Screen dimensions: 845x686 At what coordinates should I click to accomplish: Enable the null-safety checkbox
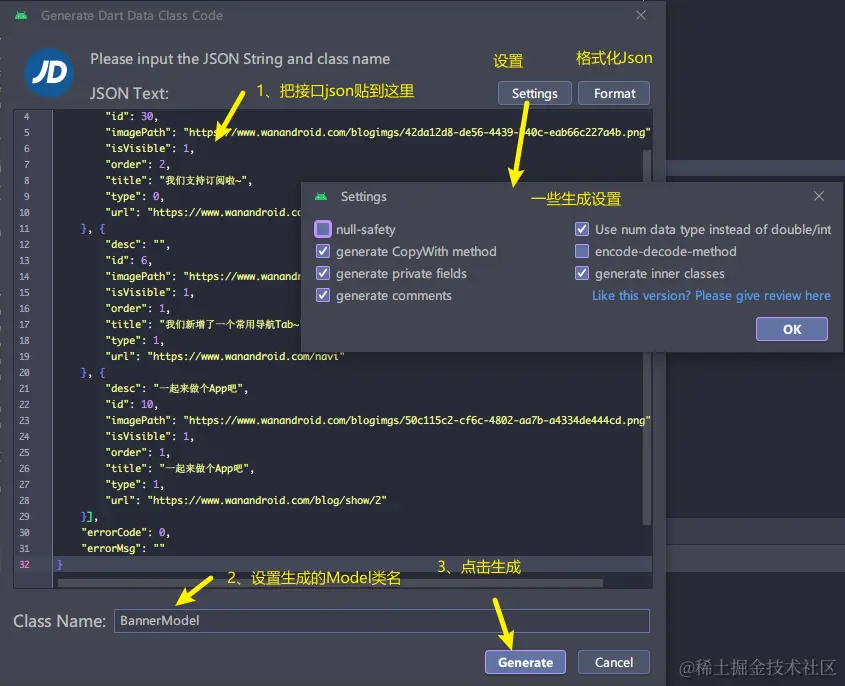pos(321,229)
